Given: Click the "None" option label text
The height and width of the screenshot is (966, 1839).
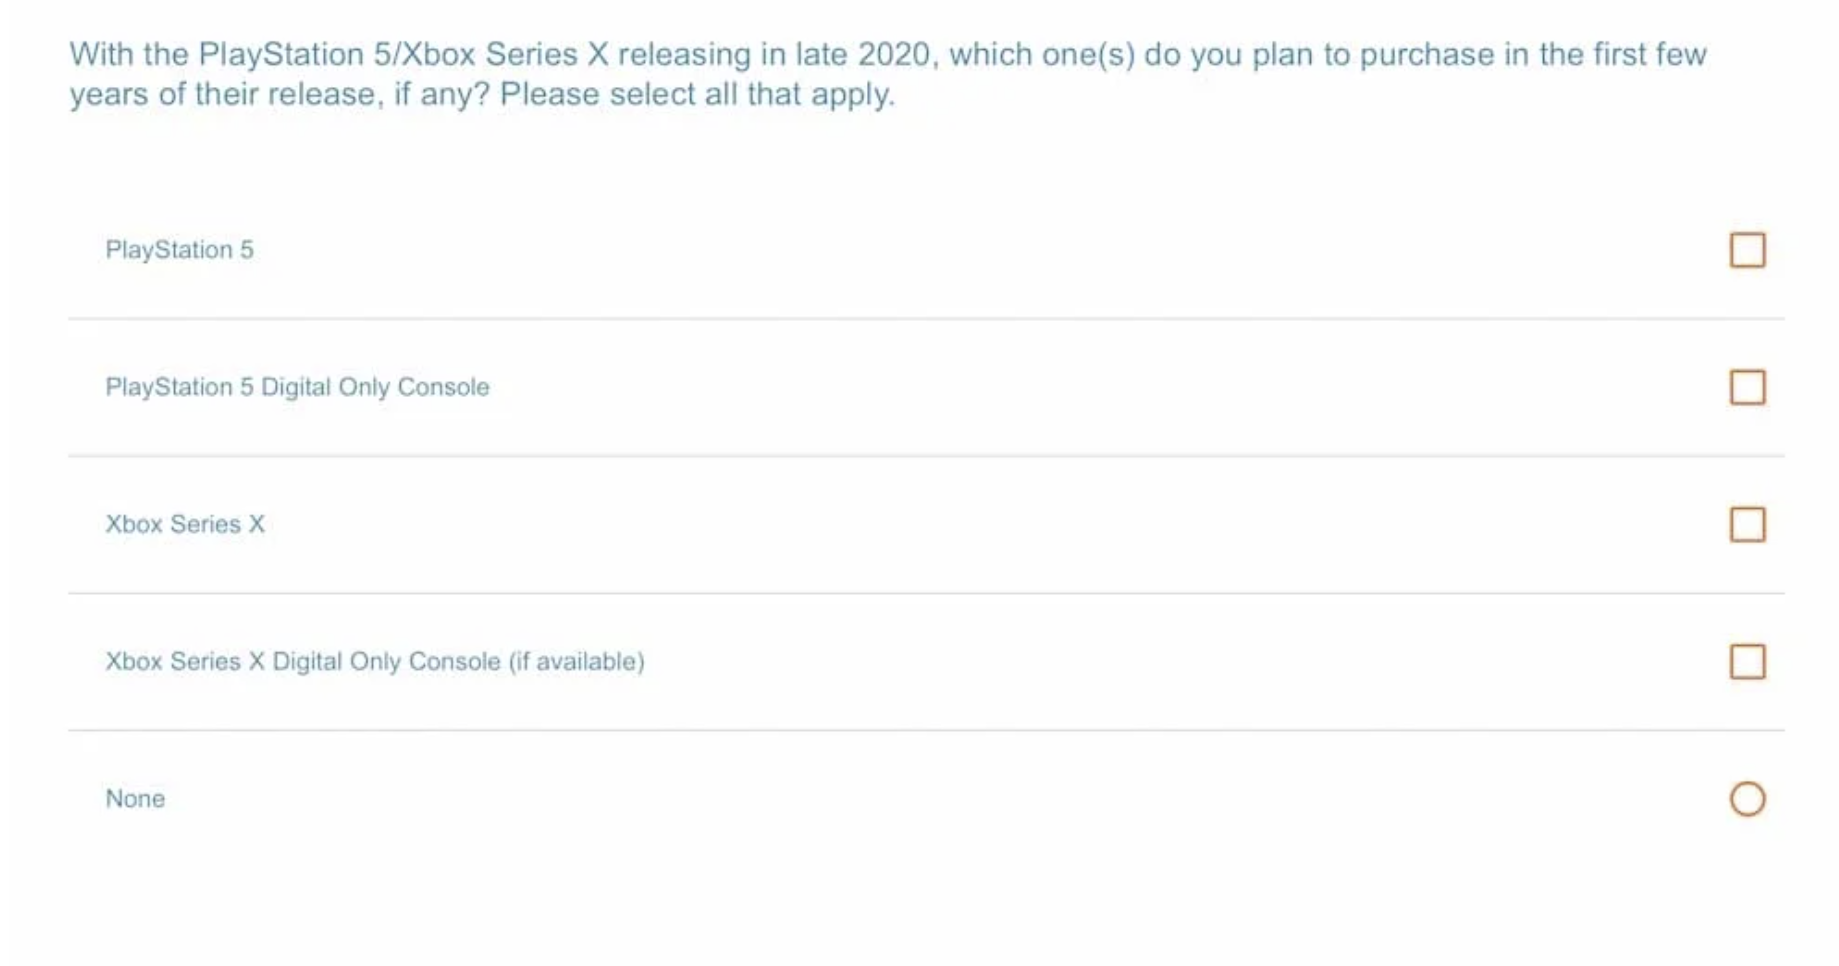Looking at the screenshot, I should pyautogui.click(x=135, y=799).
